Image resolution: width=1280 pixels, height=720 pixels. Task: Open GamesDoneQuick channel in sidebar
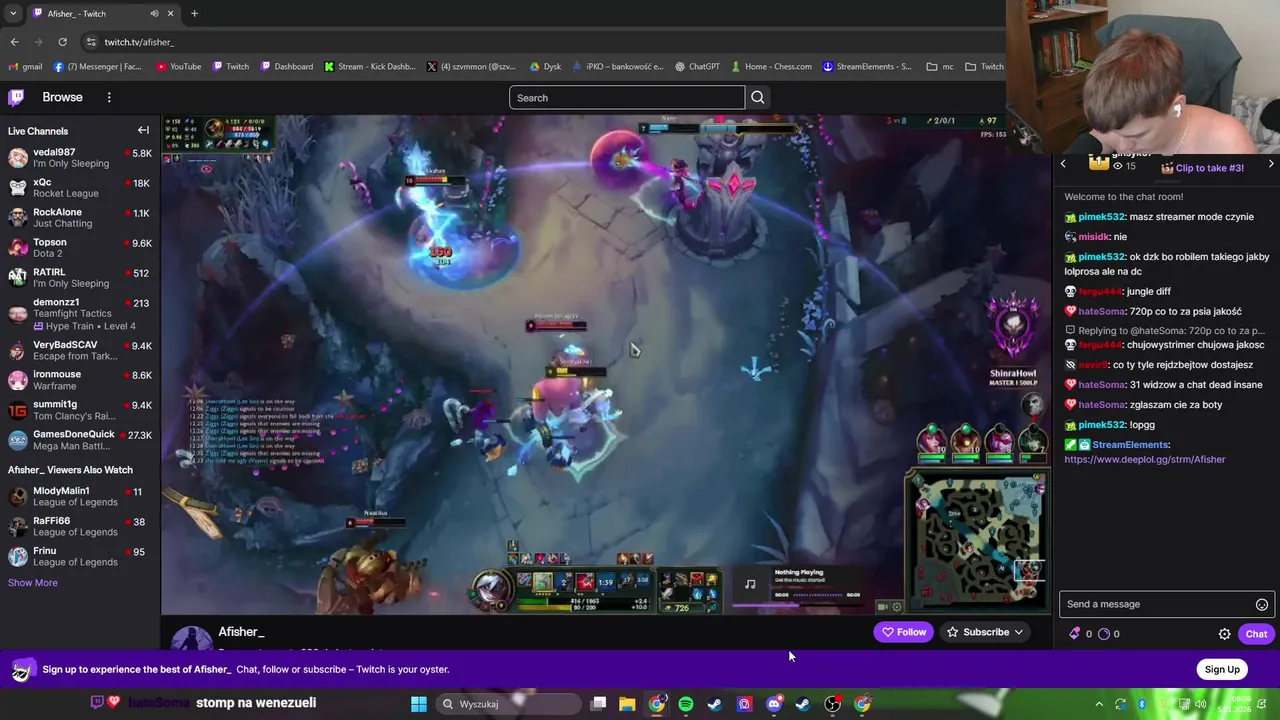pyautogui.click(x=80, y=440)
